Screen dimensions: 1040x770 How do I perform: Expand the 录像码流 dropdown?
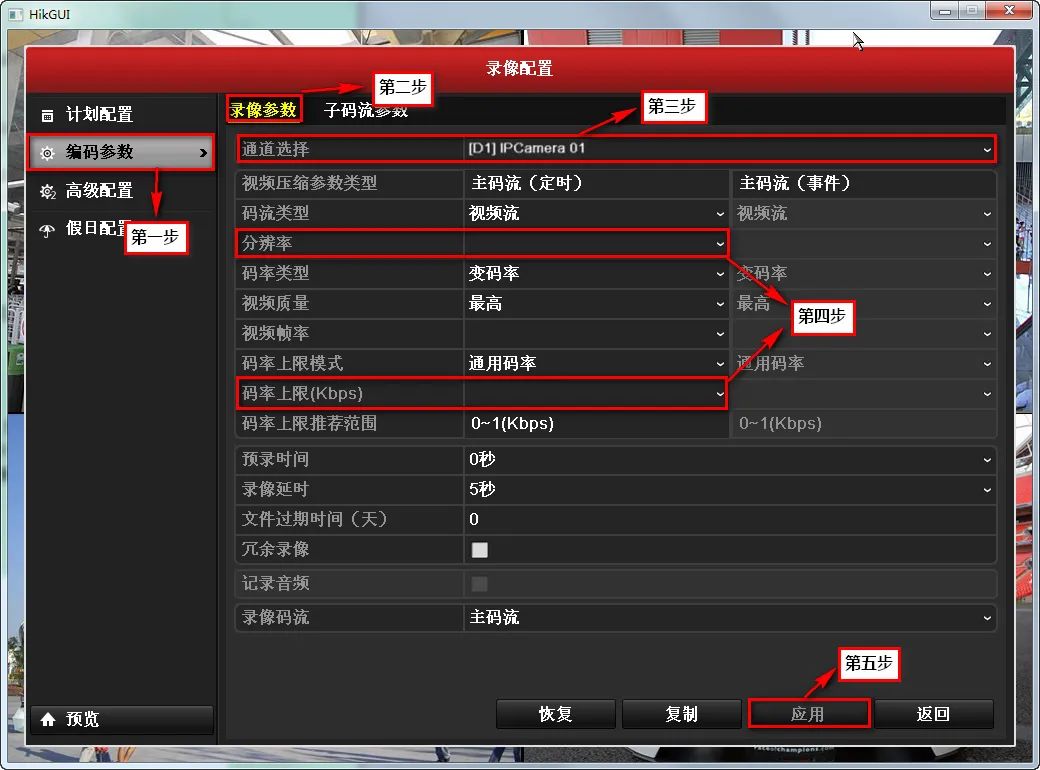[x=729, y=617]
